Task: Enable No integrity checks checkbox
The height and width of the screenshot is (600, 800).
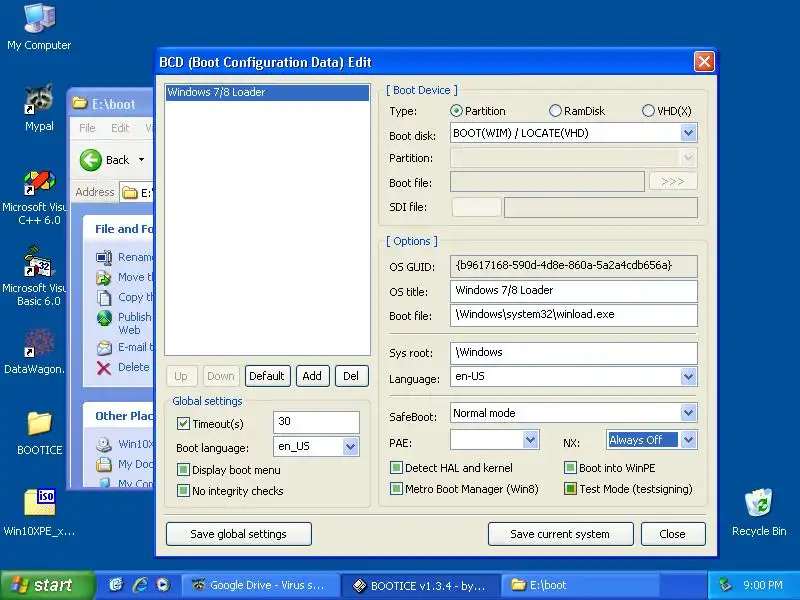Action: click(x=183, y=491)
